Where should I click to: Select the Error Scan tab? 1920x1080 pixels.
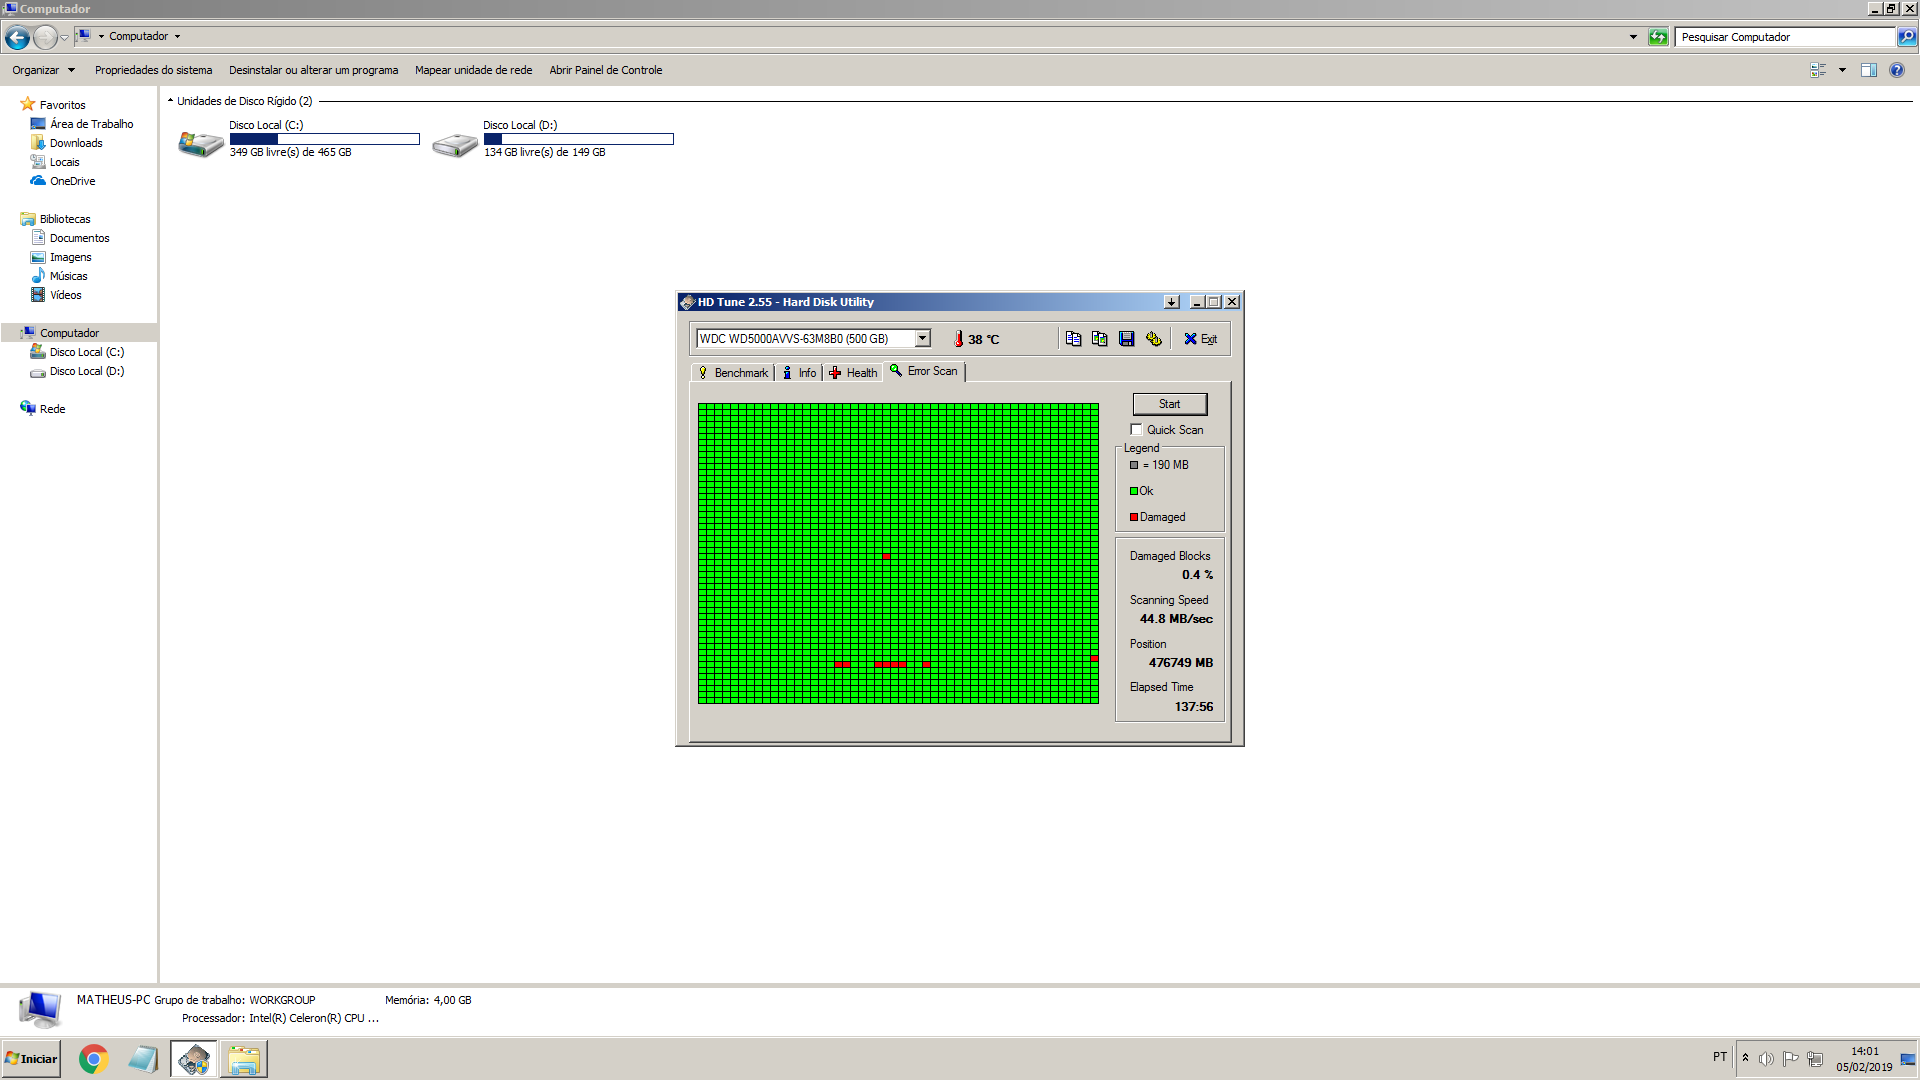click(923, 371)
